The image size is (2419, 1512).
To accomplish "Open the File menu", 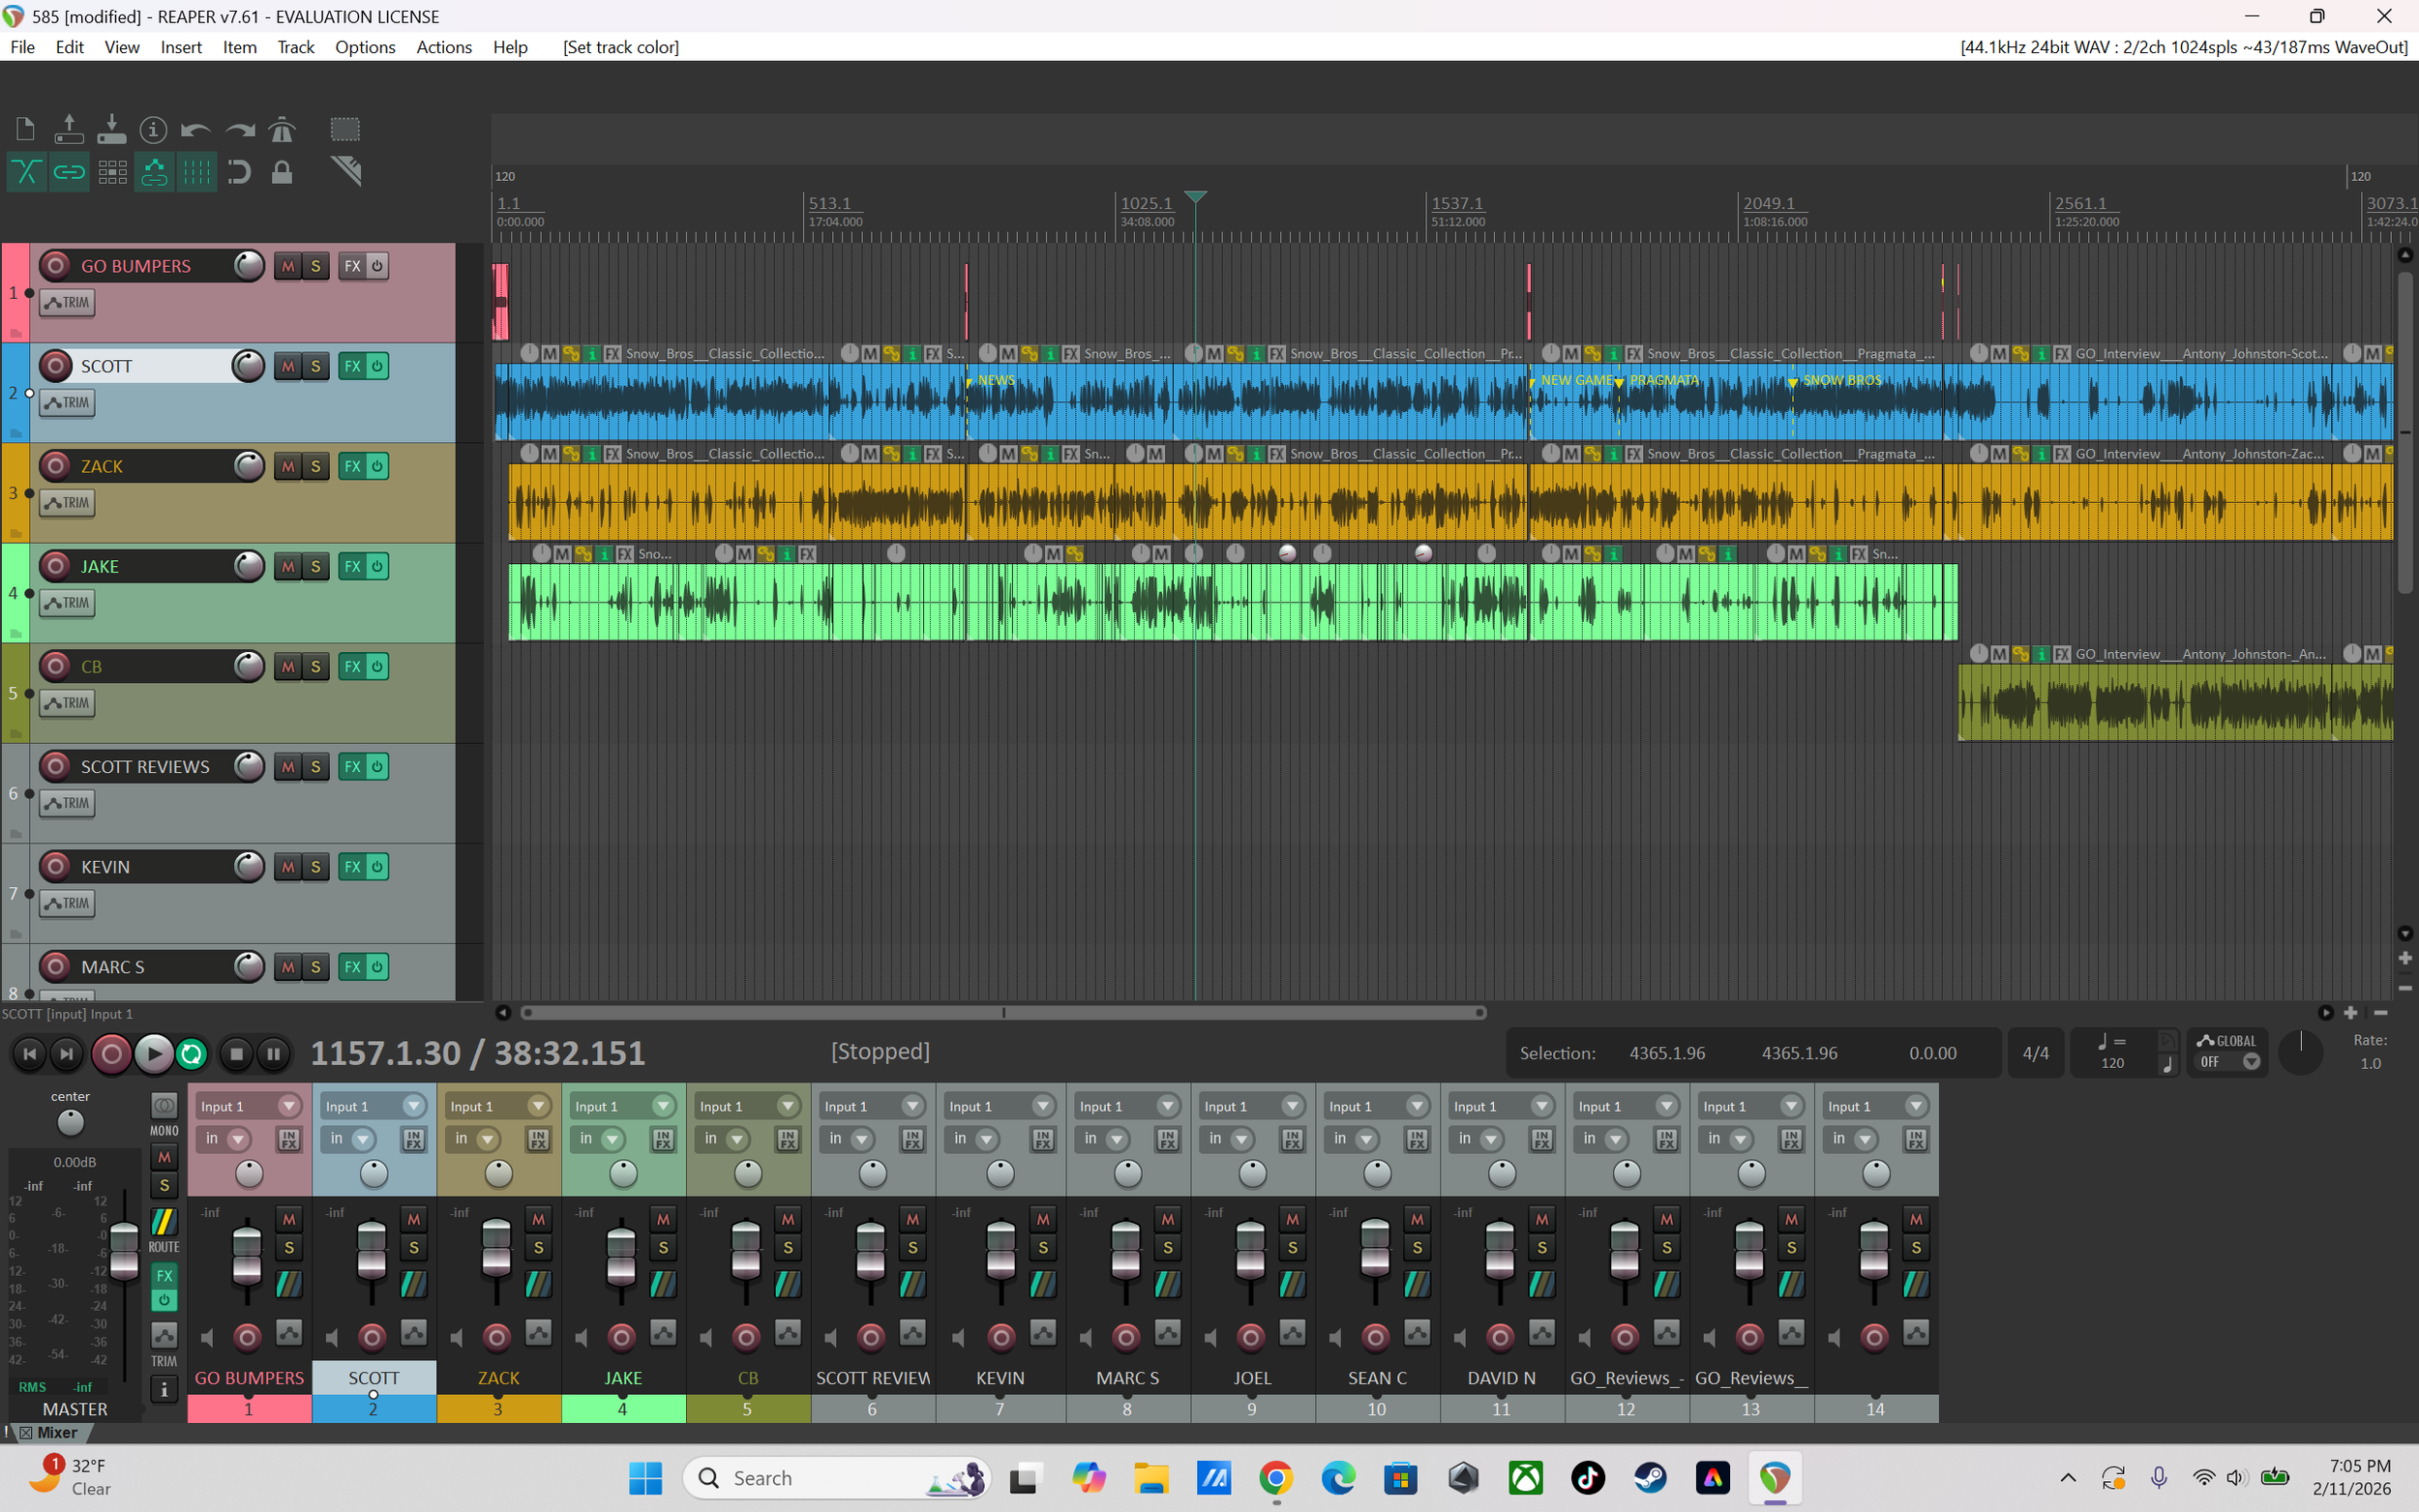I will 22,47.
